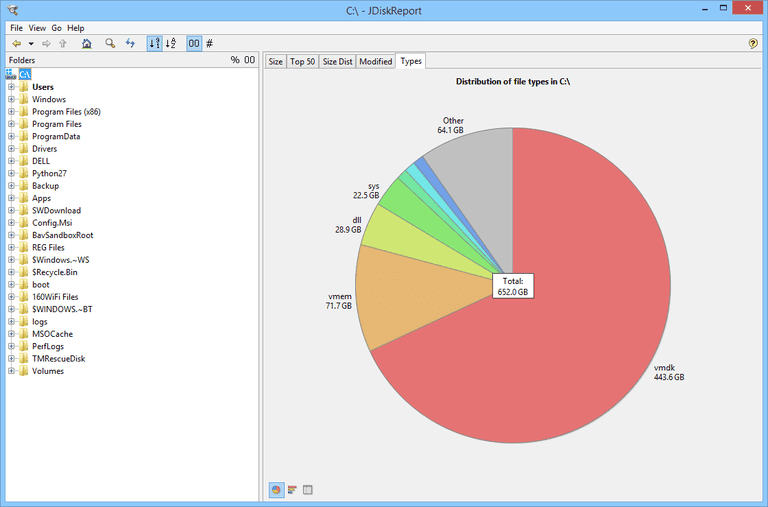Select table view icon

(x=308, y=489)
